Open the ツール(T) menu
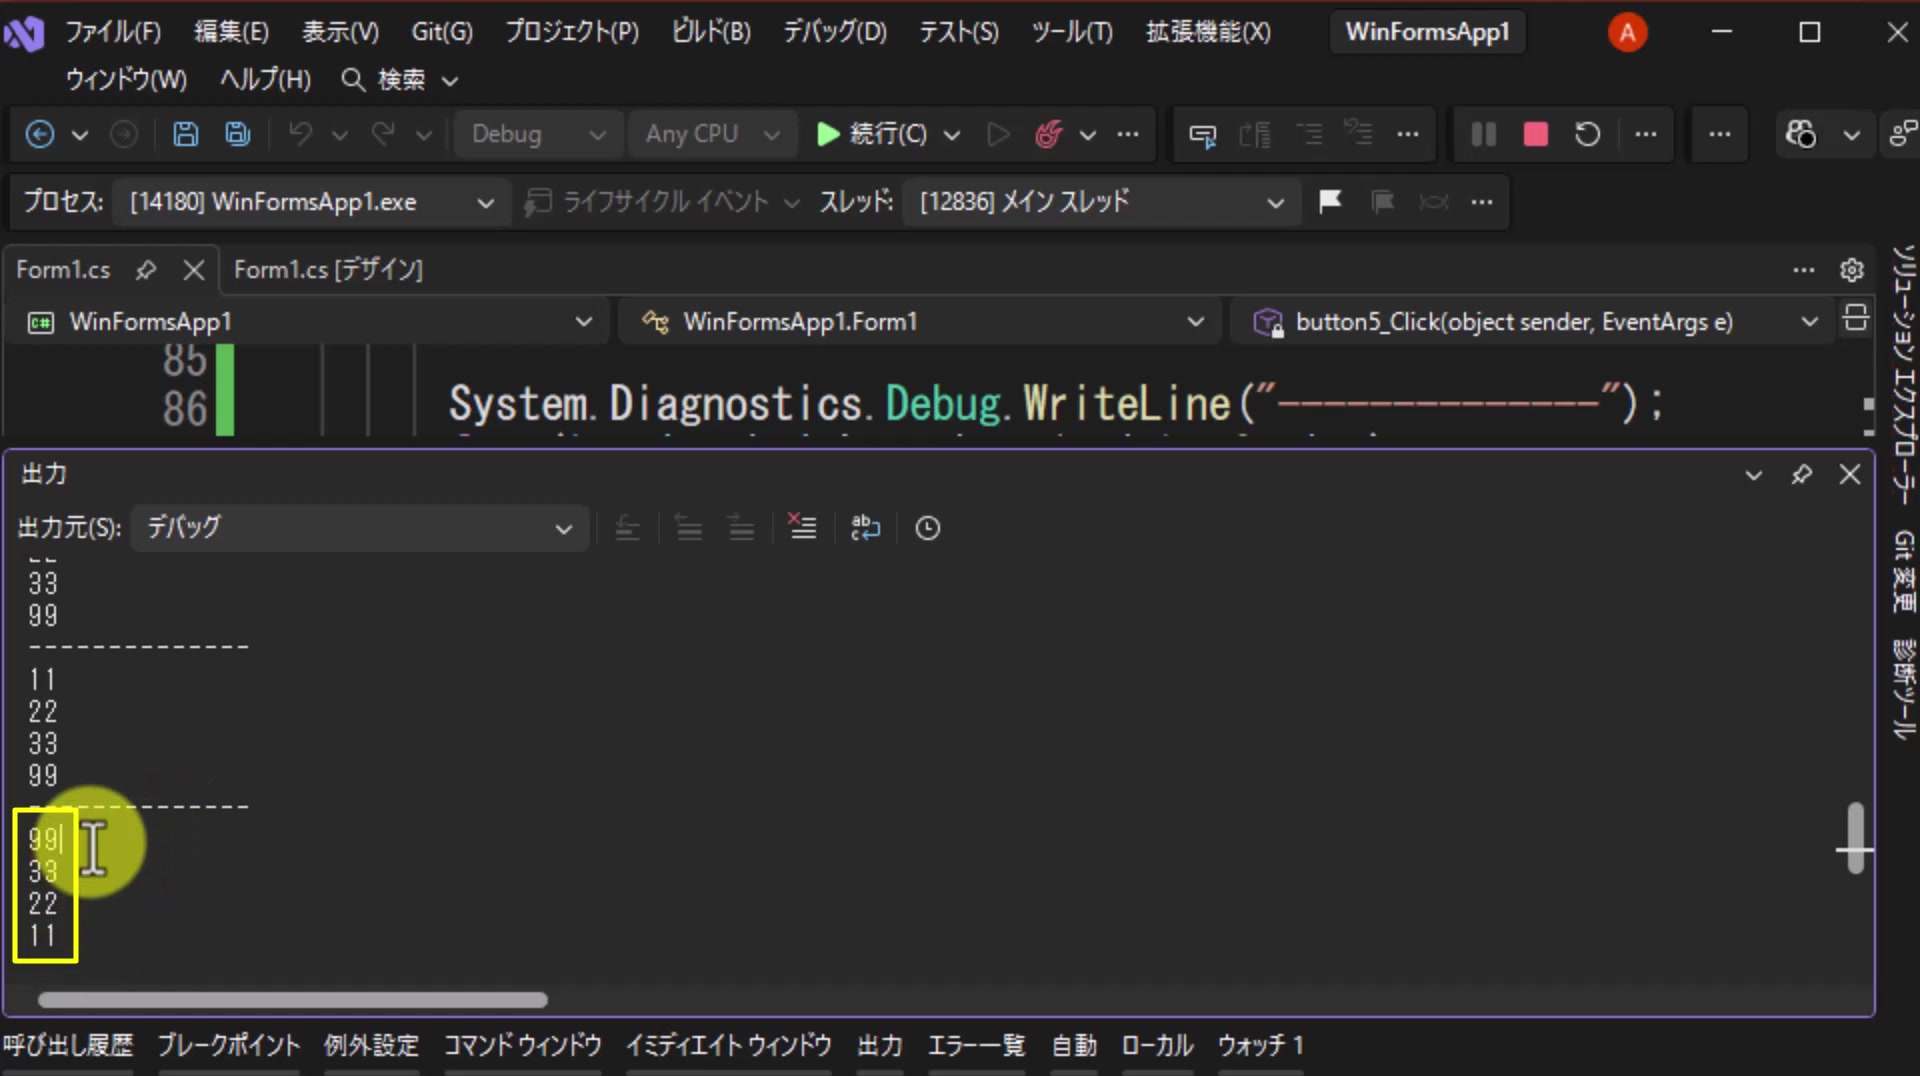 (1072, 32)
